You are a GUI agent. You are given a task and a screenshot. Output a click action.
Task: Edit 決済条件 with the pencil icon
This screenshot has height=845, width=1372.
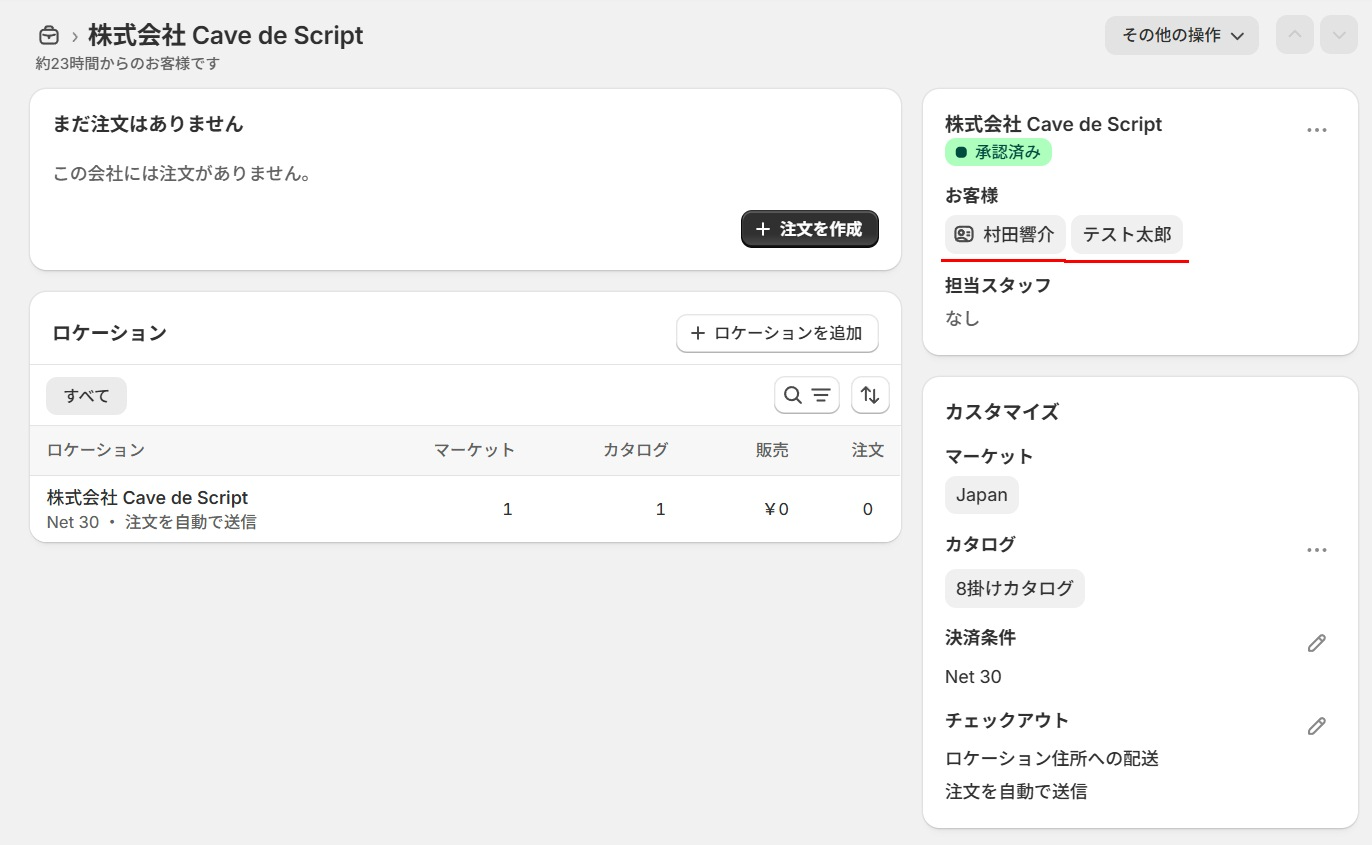coord(1316,643)
